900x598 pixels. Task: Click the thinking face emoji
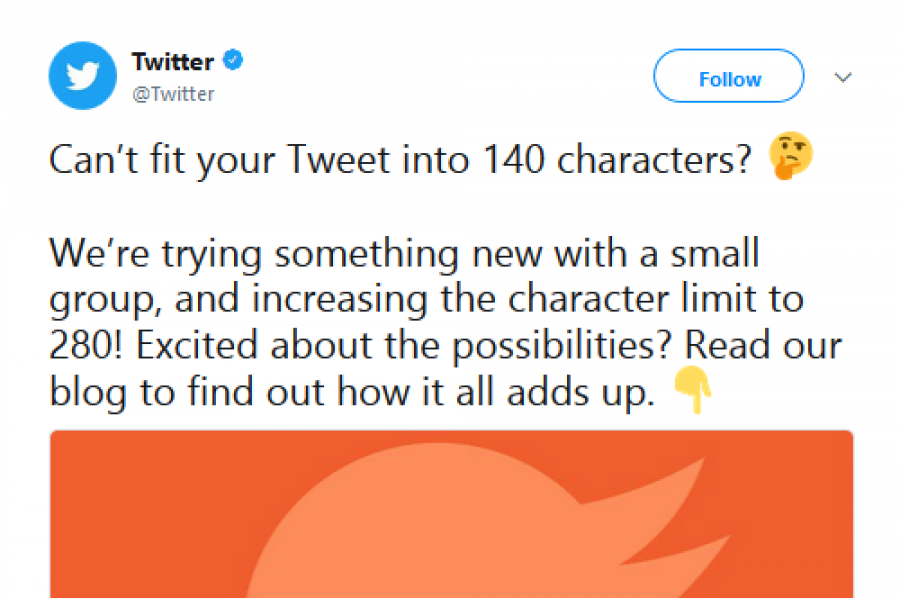coord(791,156)
